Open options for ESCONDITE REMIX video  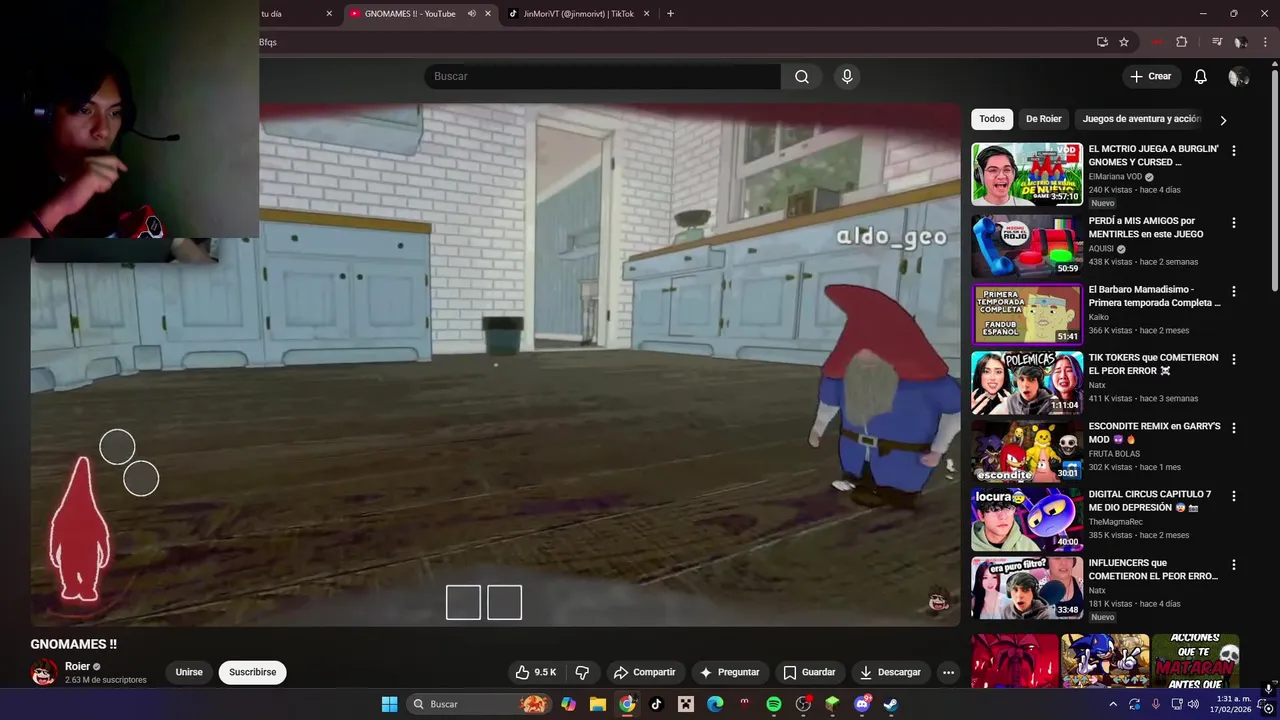1233,428
